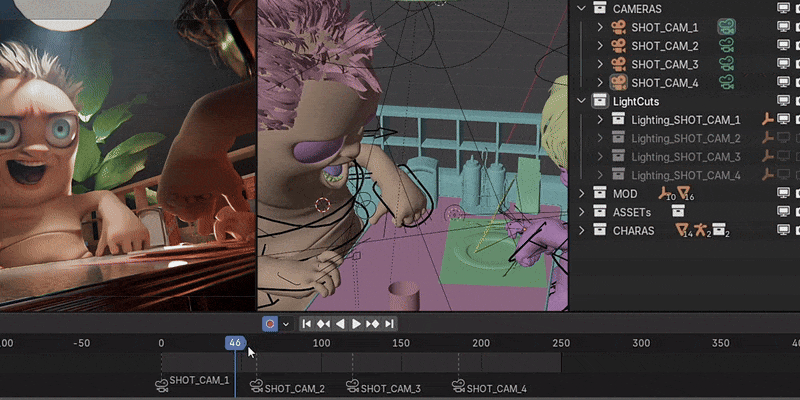Image resolution: width=800 pixels, height=400 pixels.
Task: Click frame 200 on the timeline ruler
Action: [x=481, y=343]
